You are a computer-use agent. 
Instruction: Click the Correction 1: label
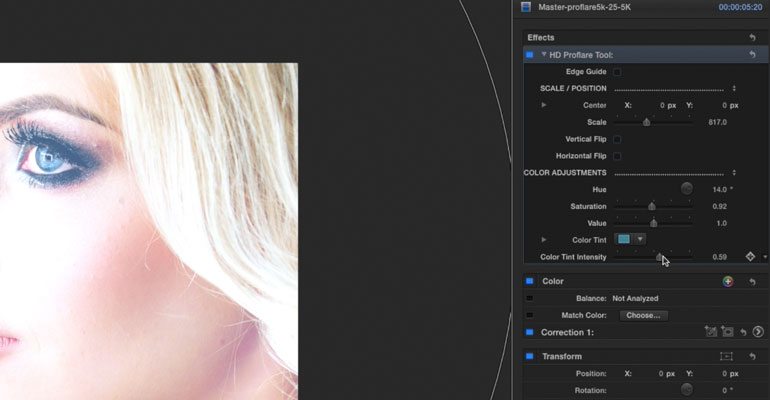pos(567,332)
